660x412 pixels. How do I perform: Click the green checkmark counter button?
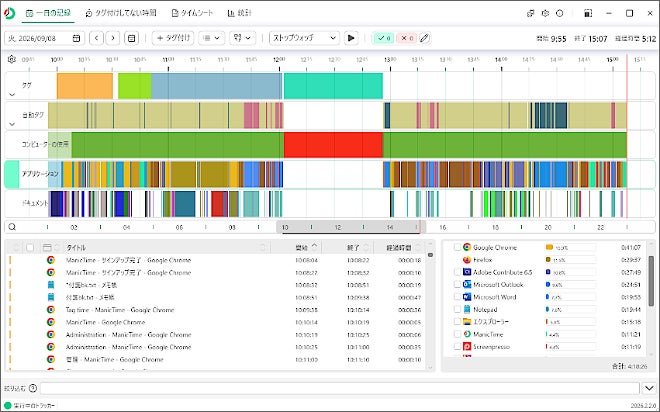(384, 38)
